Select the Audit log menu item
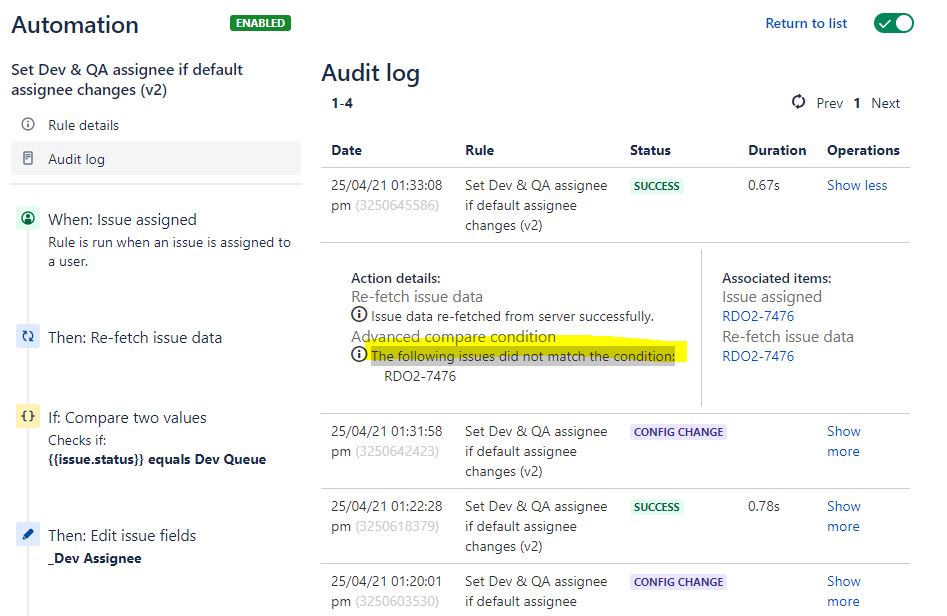This screenshot has height=616, width=947. click(x=156, y=159)
